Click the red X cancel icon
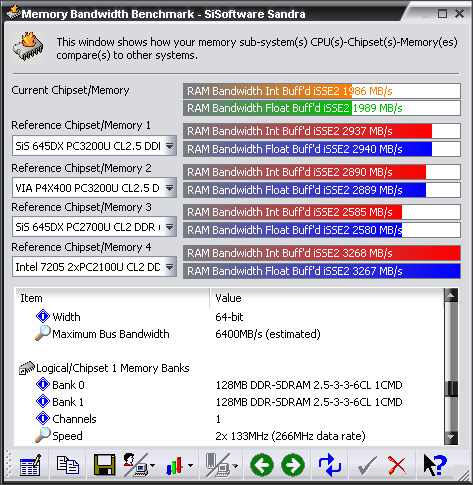Screen dimensions: 473x485 pos(397,465)
